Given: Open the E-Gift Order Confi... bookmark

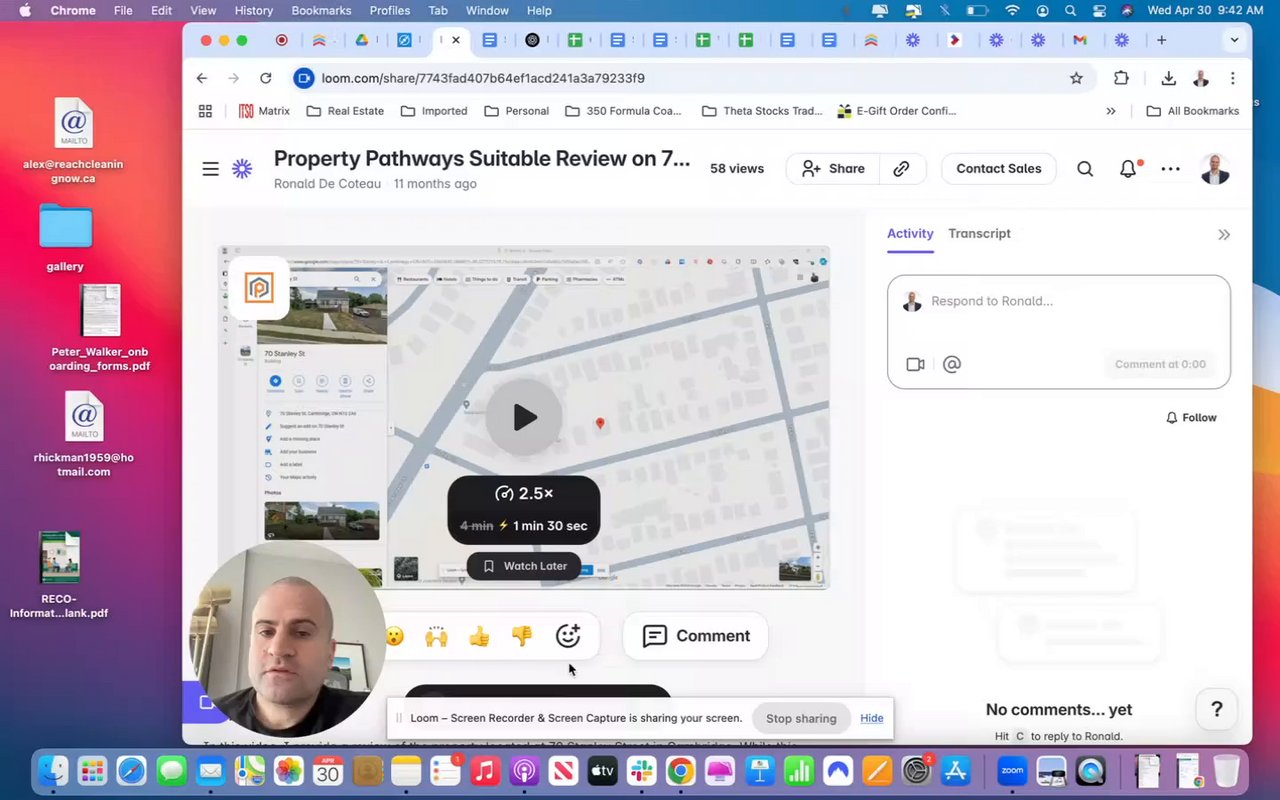Looking at the screenshot, I should coord(897,111).
